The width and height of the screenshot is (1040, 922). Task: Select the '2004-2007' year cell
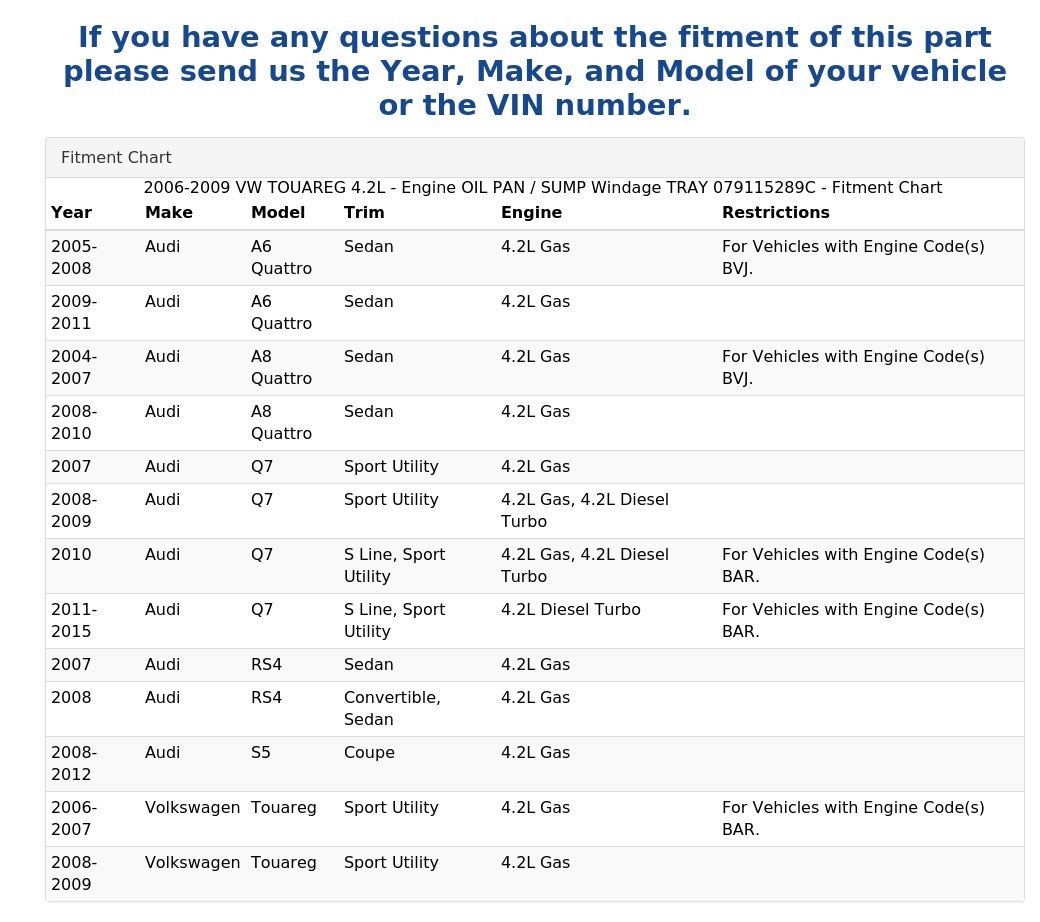click(x=74, y=367)
